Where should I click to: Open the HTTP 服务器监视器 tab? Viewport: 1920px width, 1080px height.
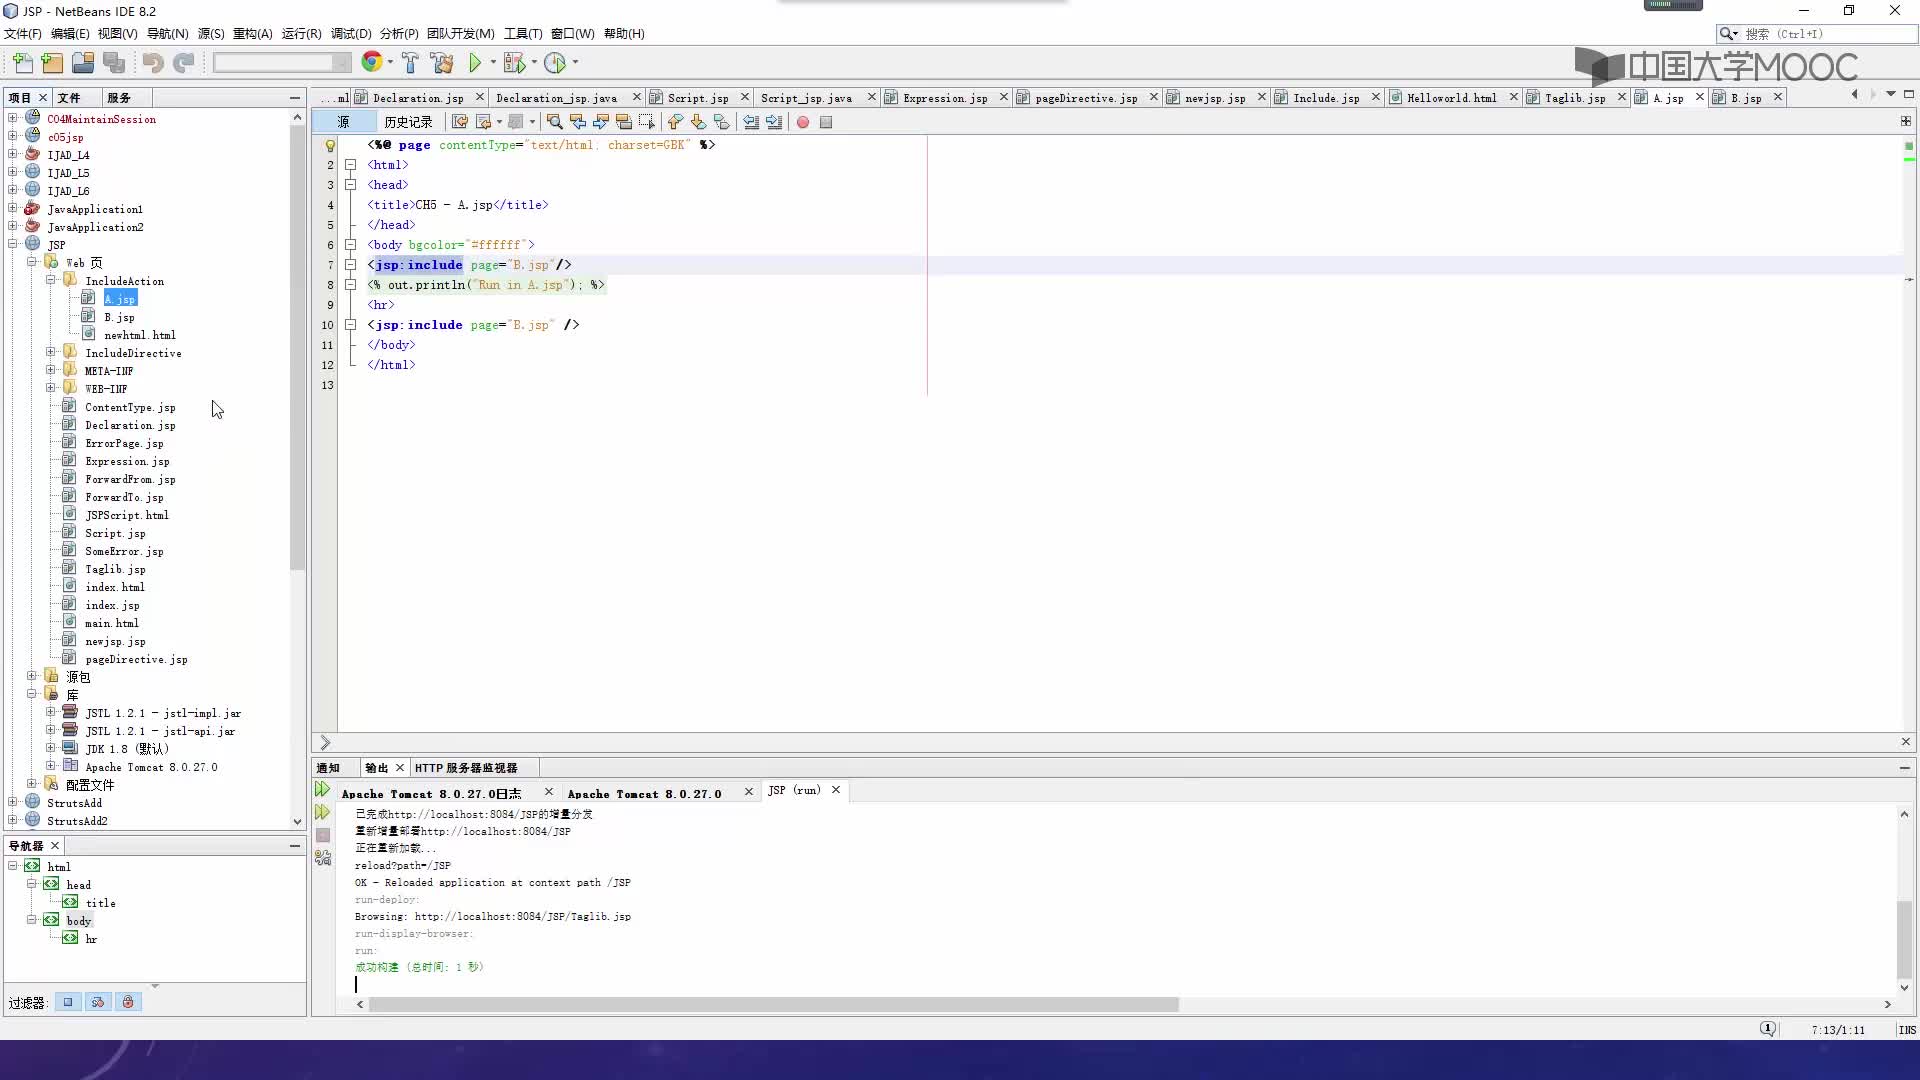click(x=466, y=768)
